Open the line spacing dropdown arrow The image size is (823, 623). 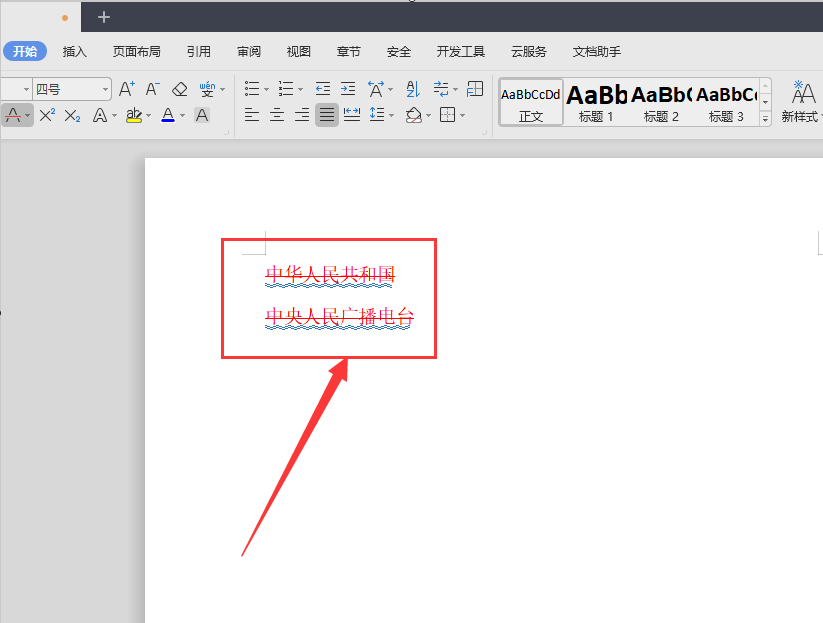pos(392,115)
